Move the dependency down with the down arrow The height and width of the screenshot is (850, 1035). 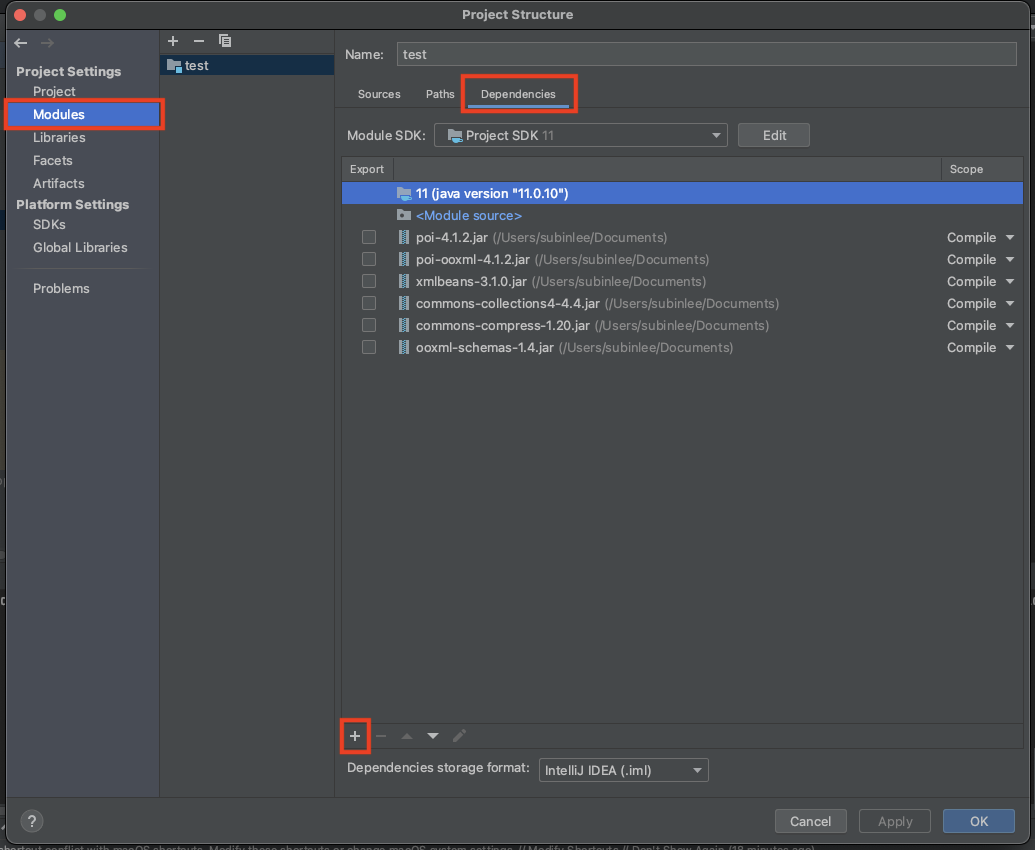(433, 736)
